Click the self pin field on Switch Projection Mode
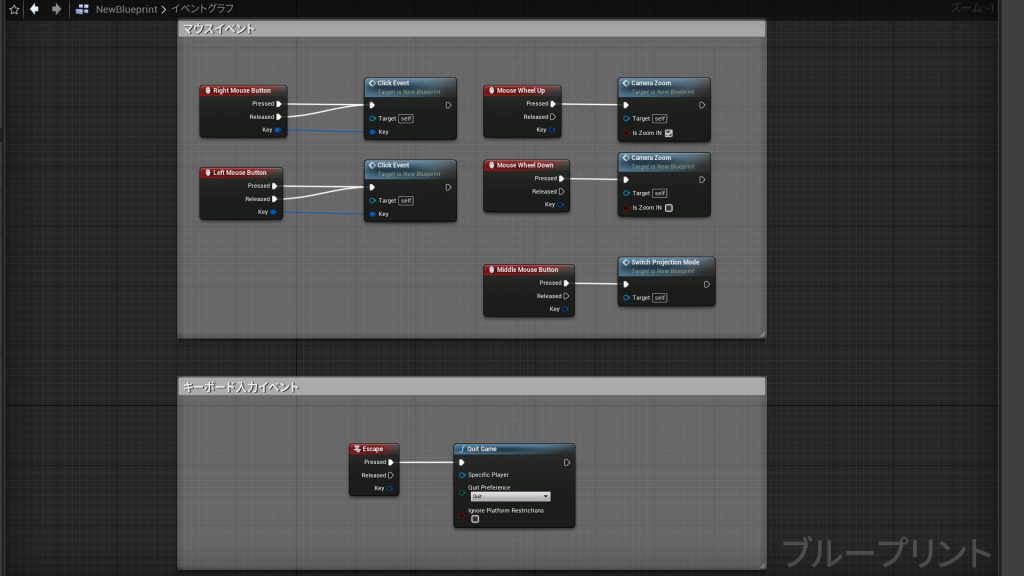 click(661, 297)
